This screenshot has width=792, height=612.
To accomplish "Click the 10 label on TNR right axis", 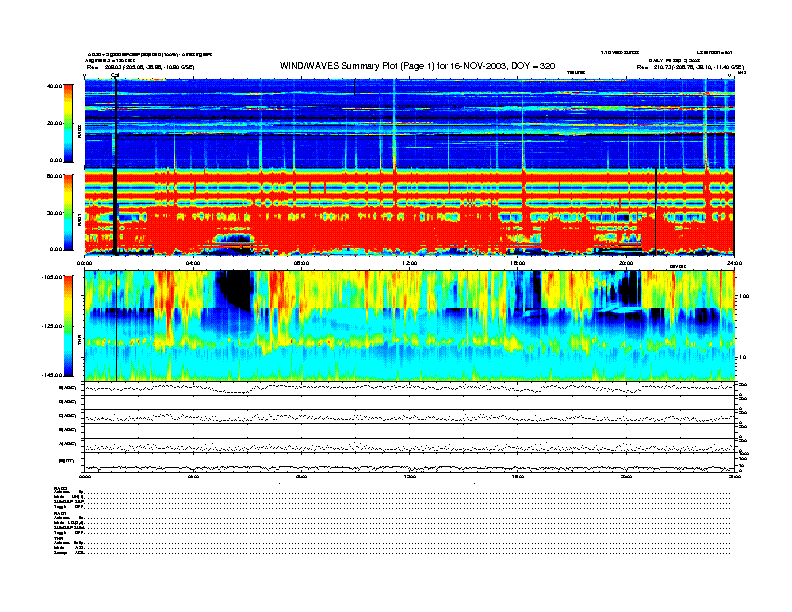I will (x=742, y=357).
